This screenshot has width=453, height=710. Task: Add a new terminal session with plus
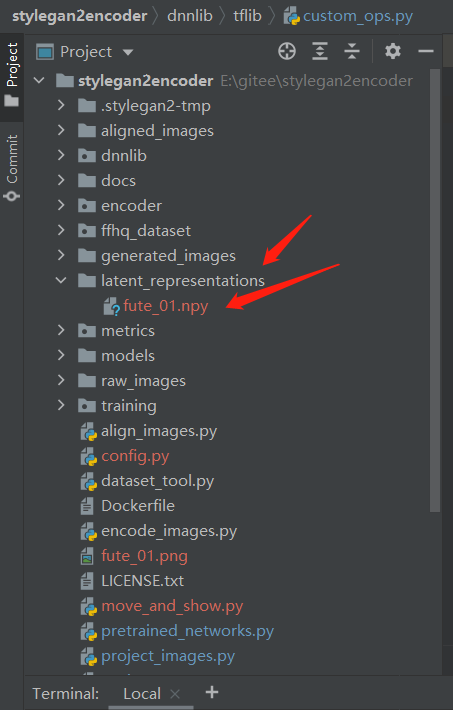(212, 692)
